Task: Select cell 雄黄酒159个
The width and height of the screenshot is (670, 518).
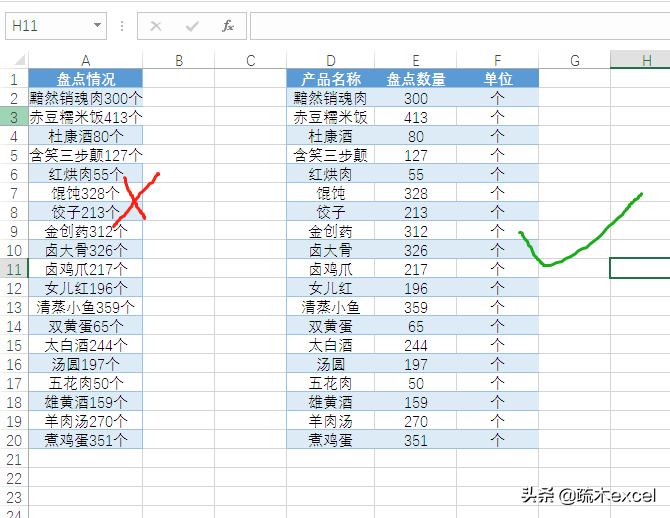Action: tap(85, 402)
